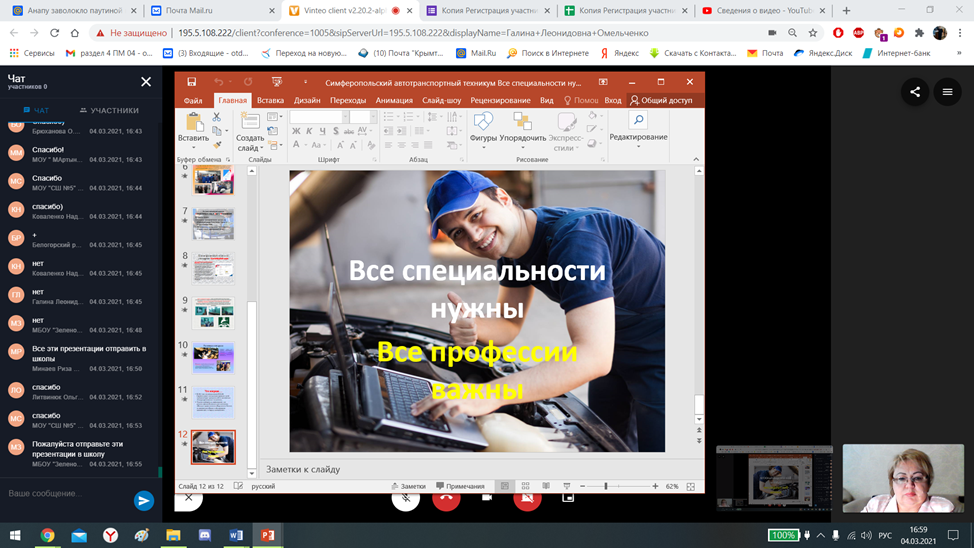Select slide 10 thumbnail
974x548 pixels.
point(213,357)
